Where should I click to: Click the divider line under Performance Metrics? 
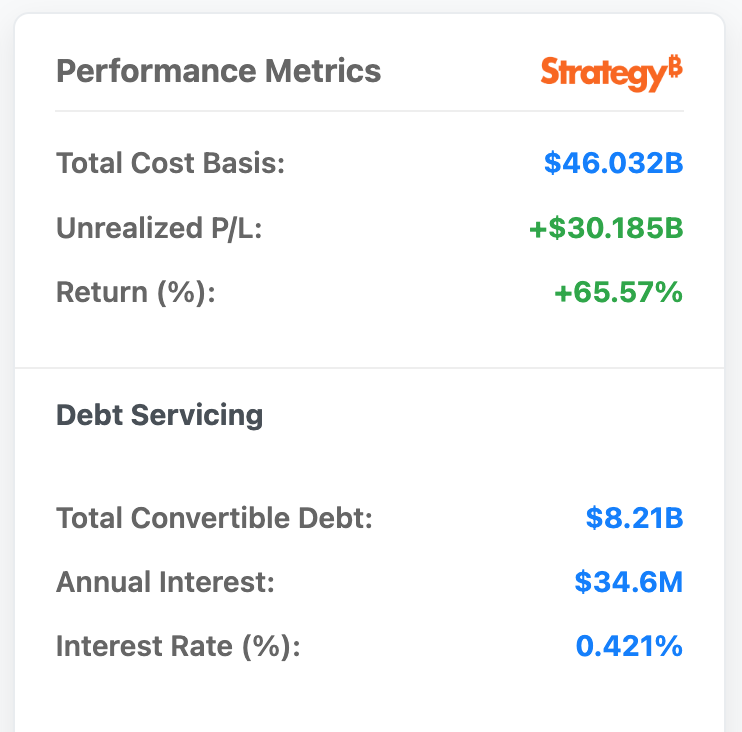(370, 111)
